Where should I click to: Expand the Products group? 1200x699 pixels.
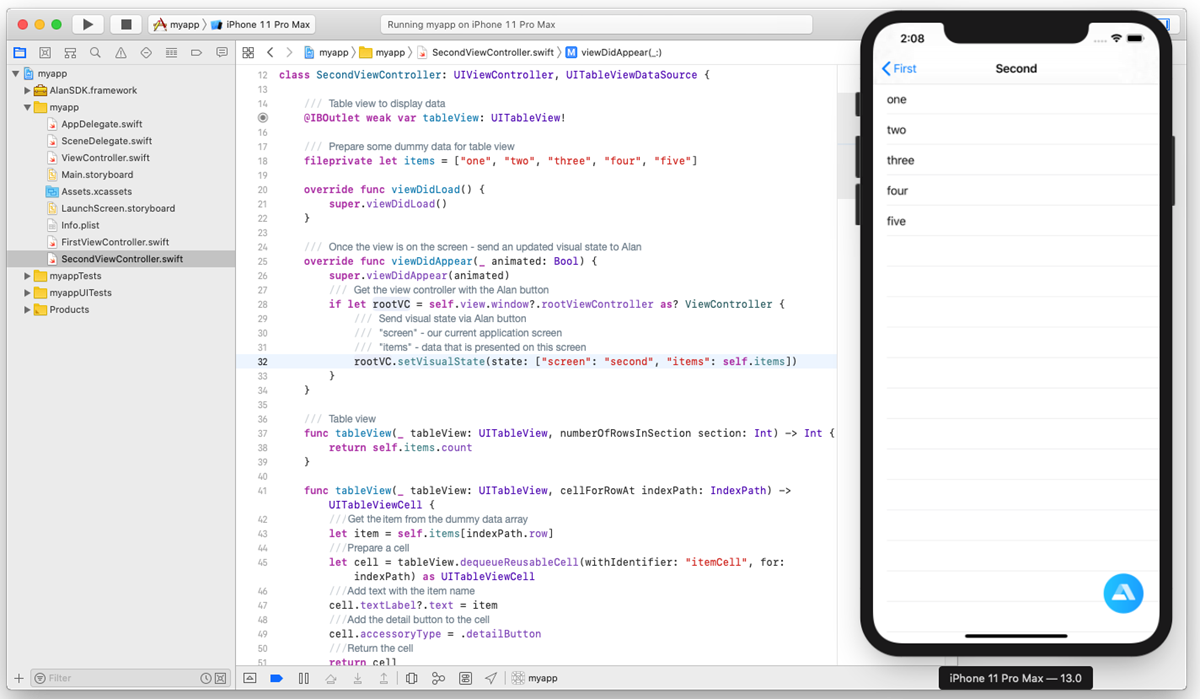(28, 310)
